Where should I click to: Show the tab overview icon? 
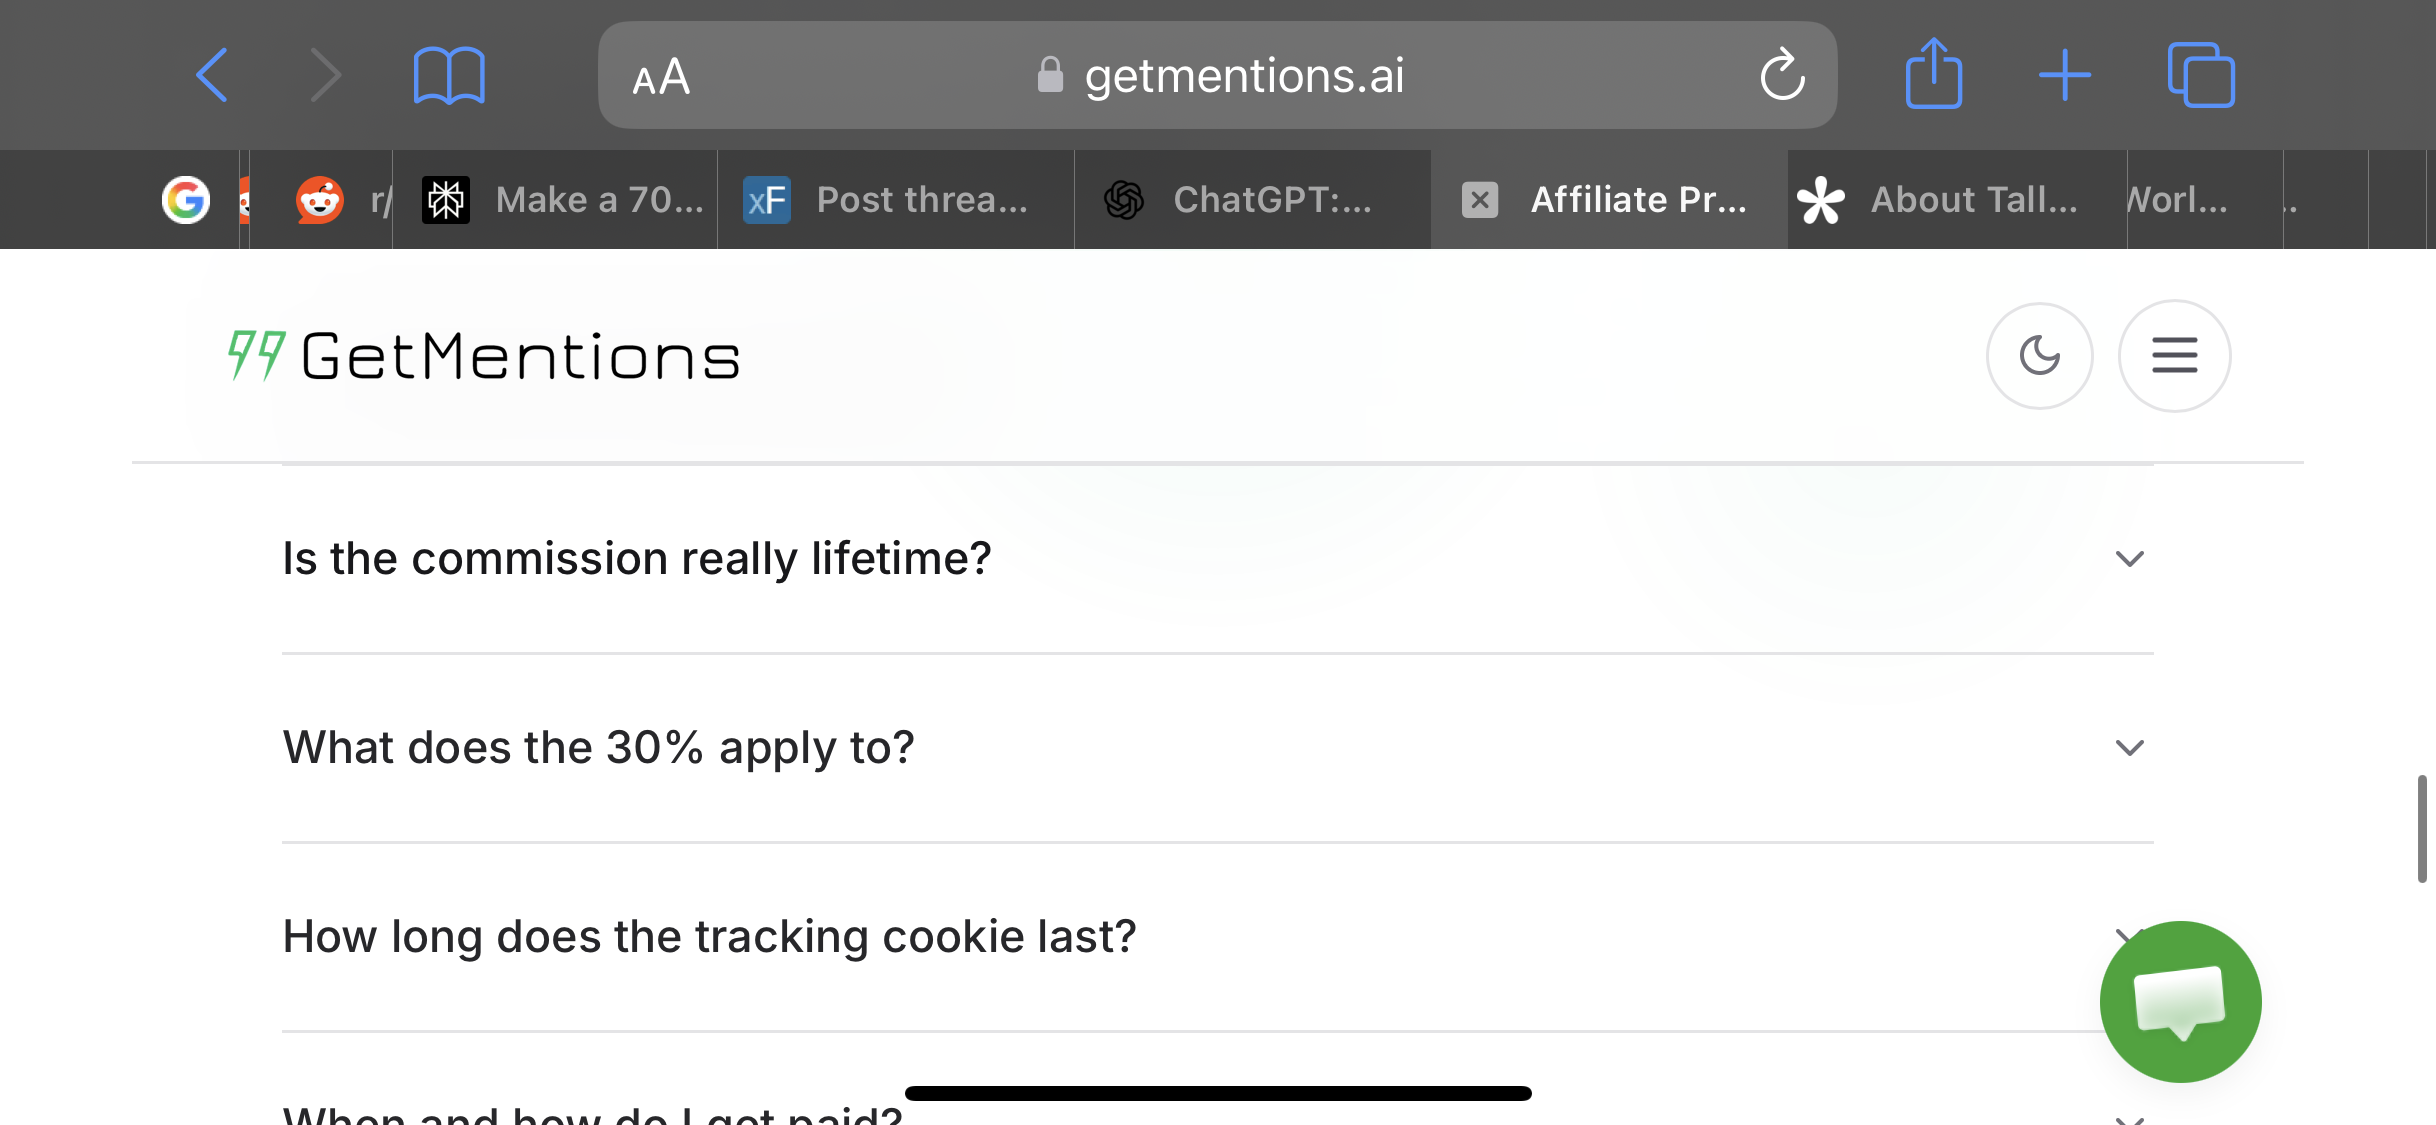coord(2201,75)
